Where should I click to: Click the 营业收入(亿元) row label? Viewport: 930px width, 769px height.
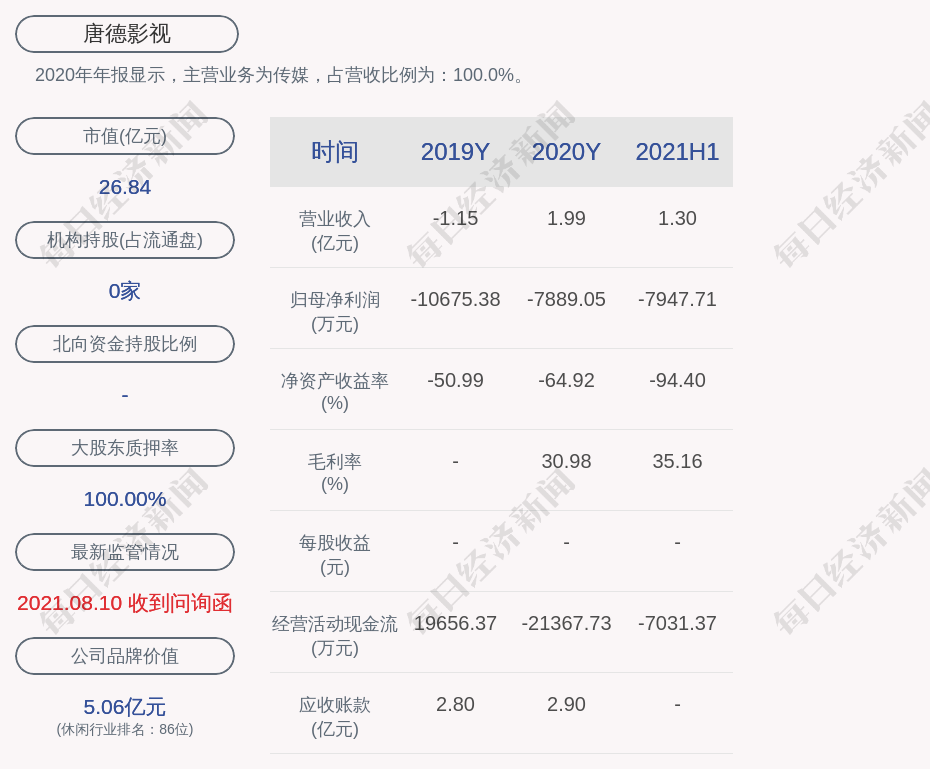tap(335, 231)
